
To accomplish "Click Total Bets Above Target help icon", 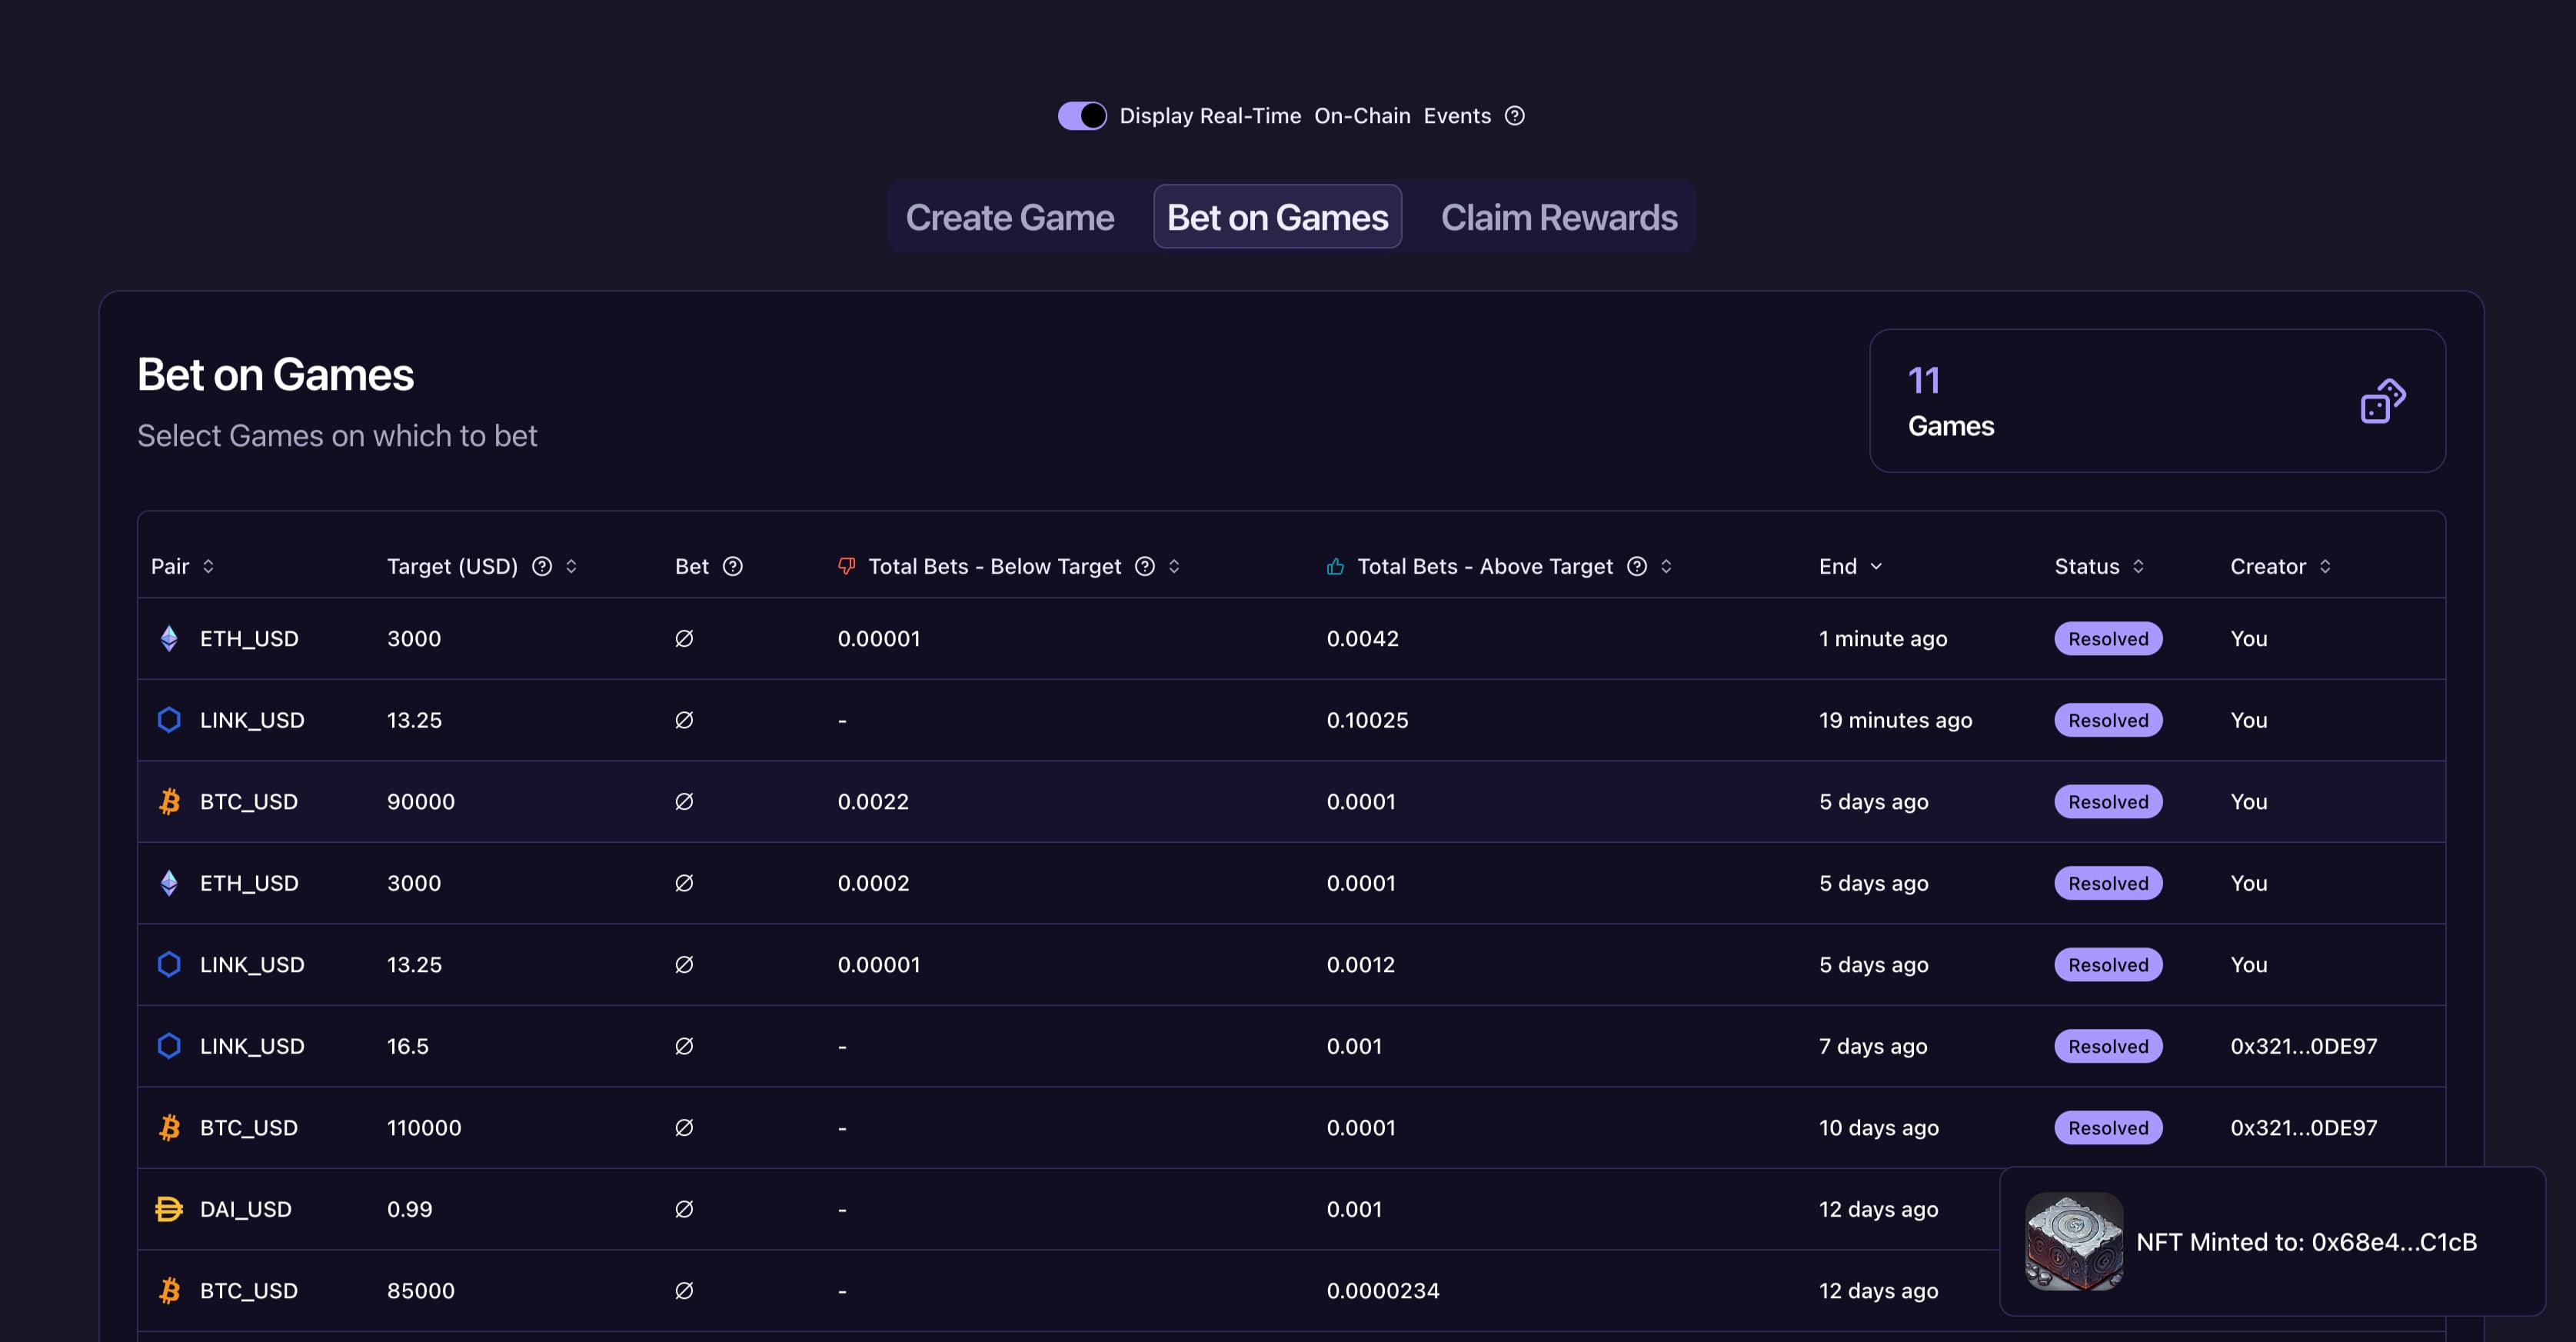I will click(1637, 567).
